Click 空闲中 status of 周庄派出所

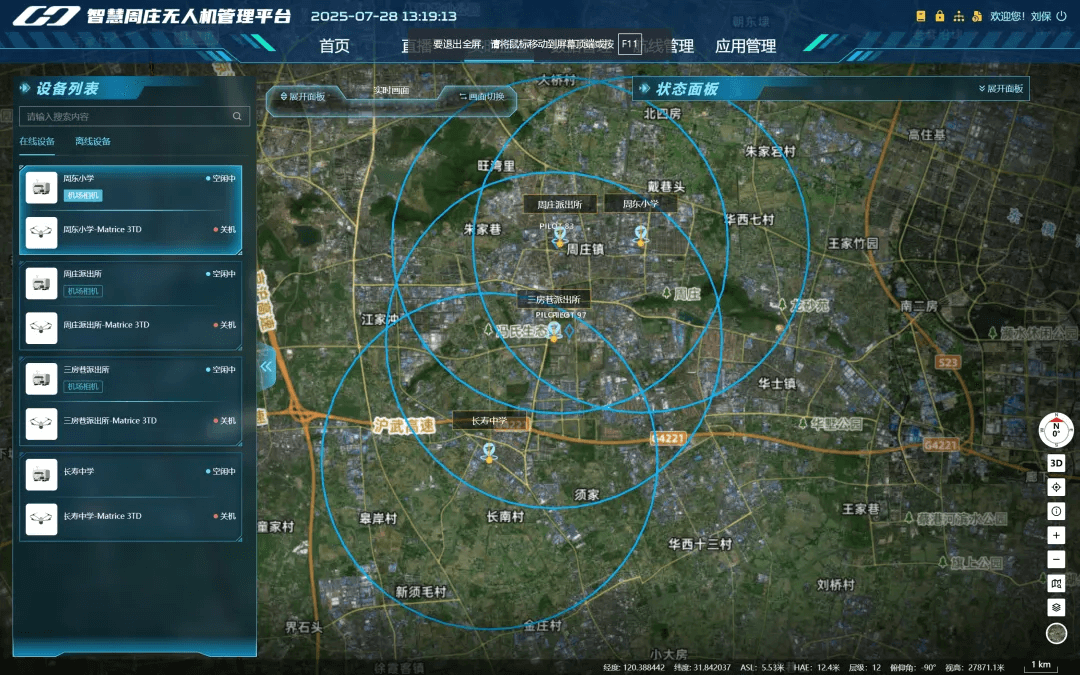pyautogui.click(x=221, y=274)
